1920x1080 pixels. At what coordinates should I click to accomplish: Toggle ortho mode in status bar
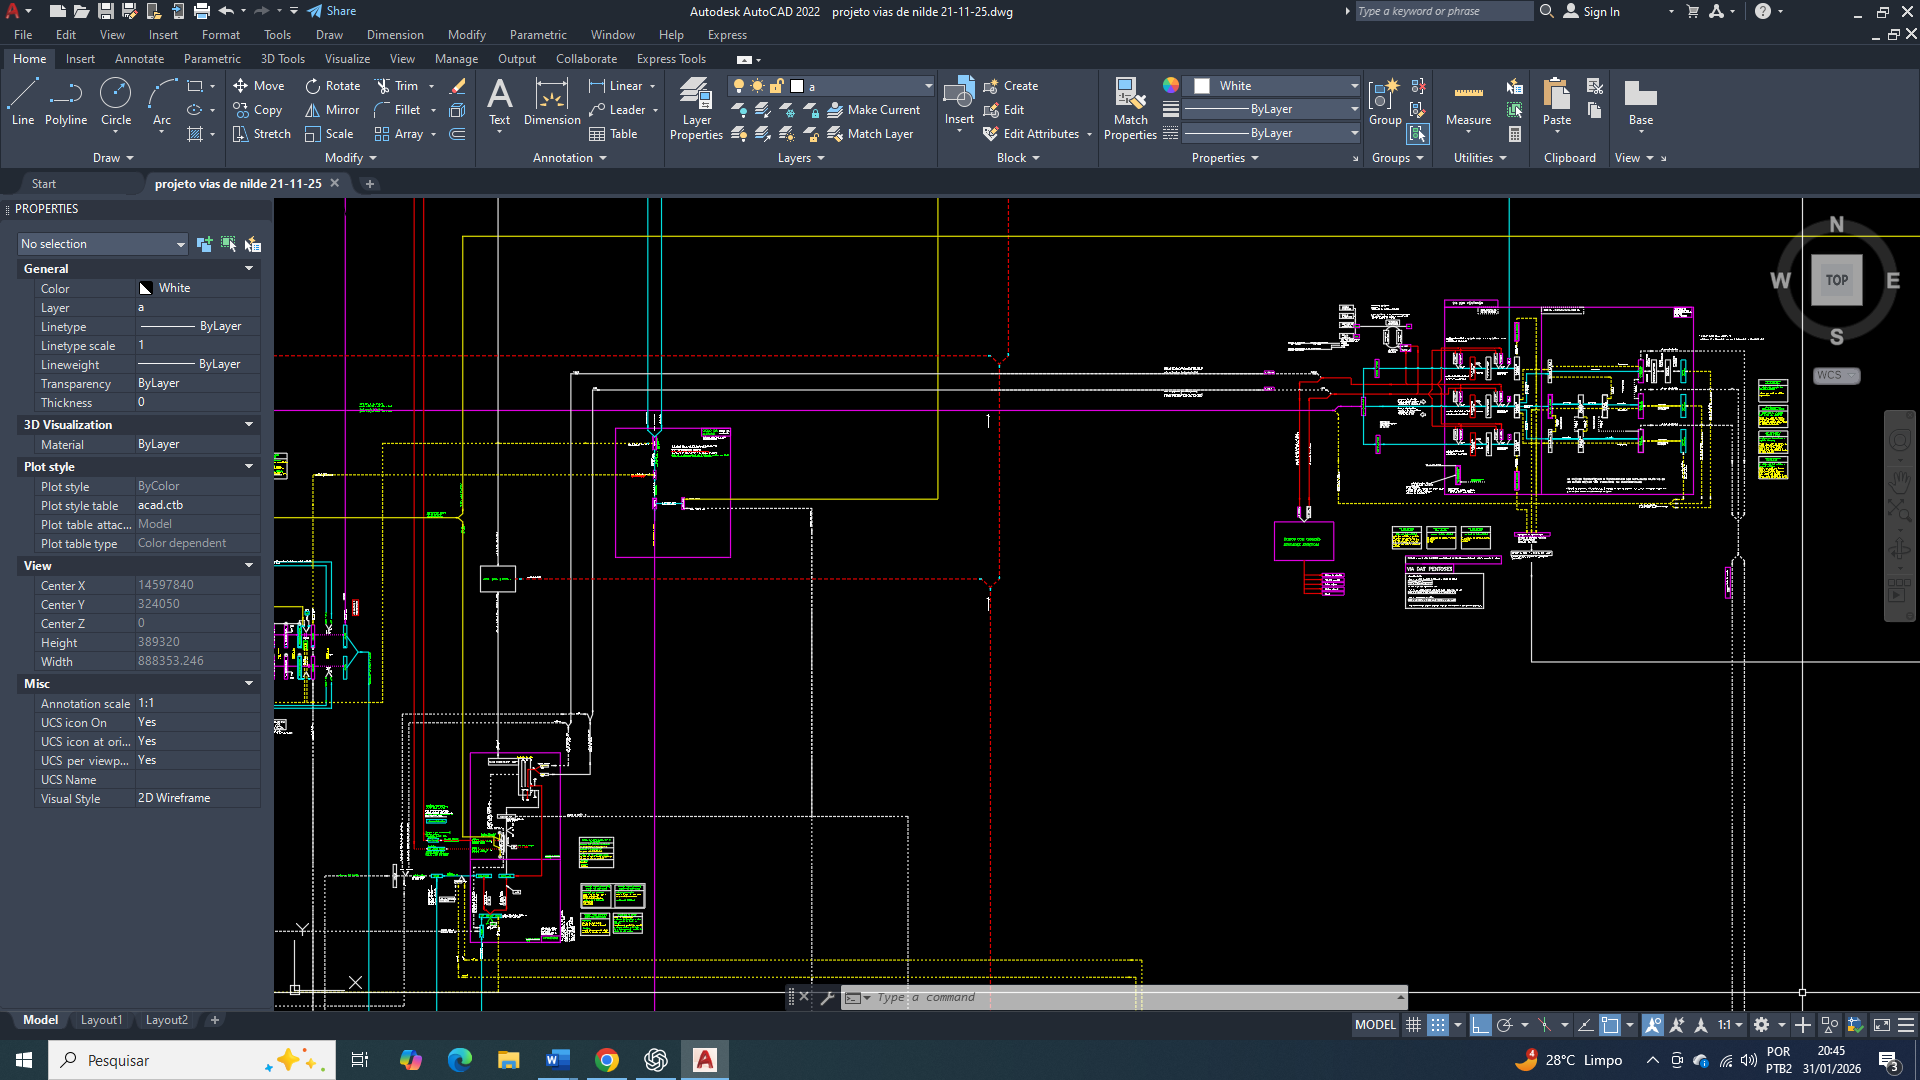(x=1481, y=1025)
